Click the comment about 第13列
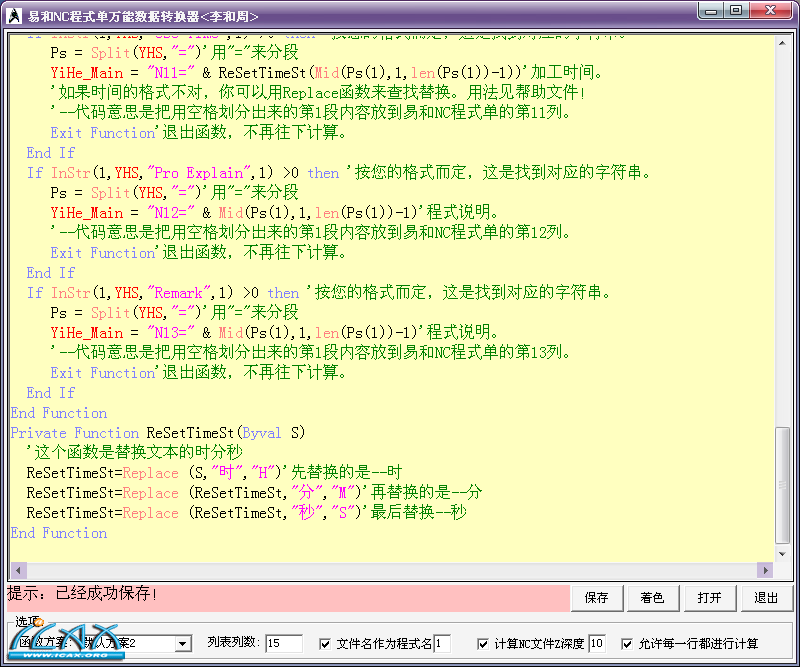 (x=310, y=352)
